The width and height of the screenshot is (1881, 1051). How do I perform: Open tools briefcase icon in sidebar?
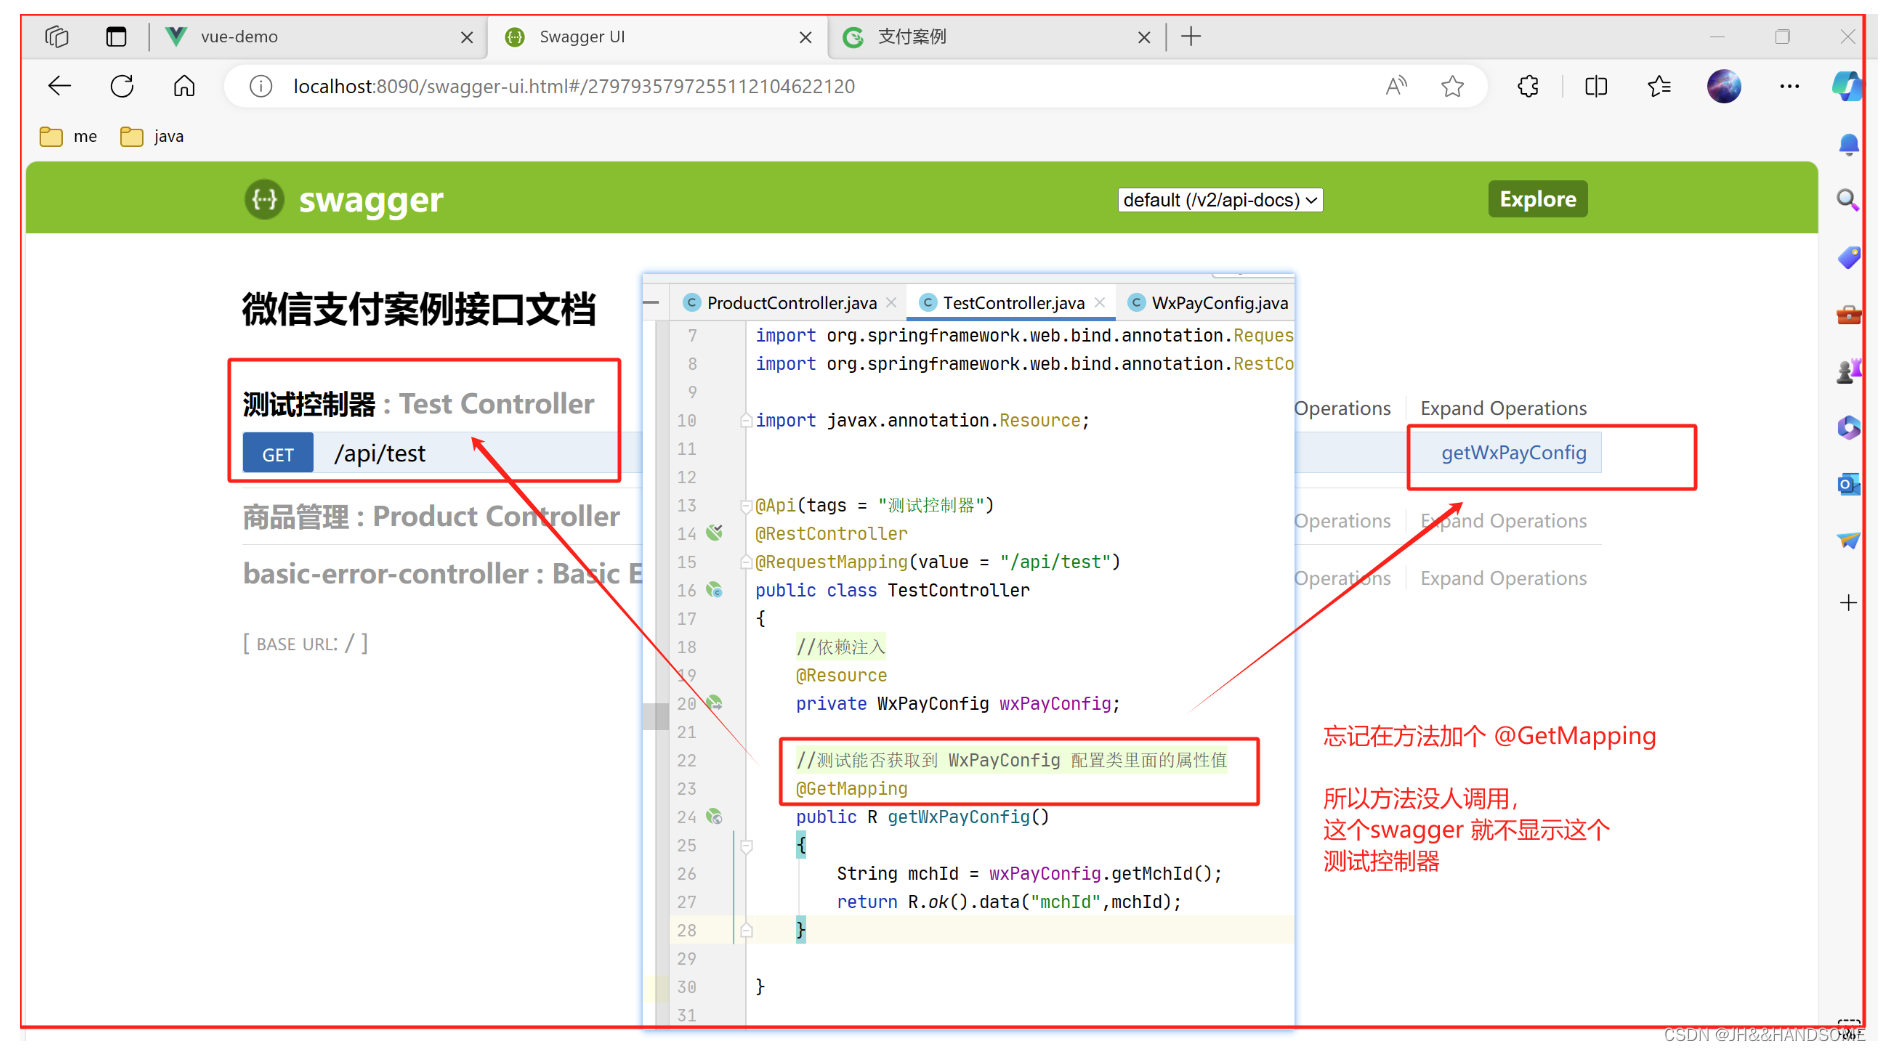pos(1849,315)
